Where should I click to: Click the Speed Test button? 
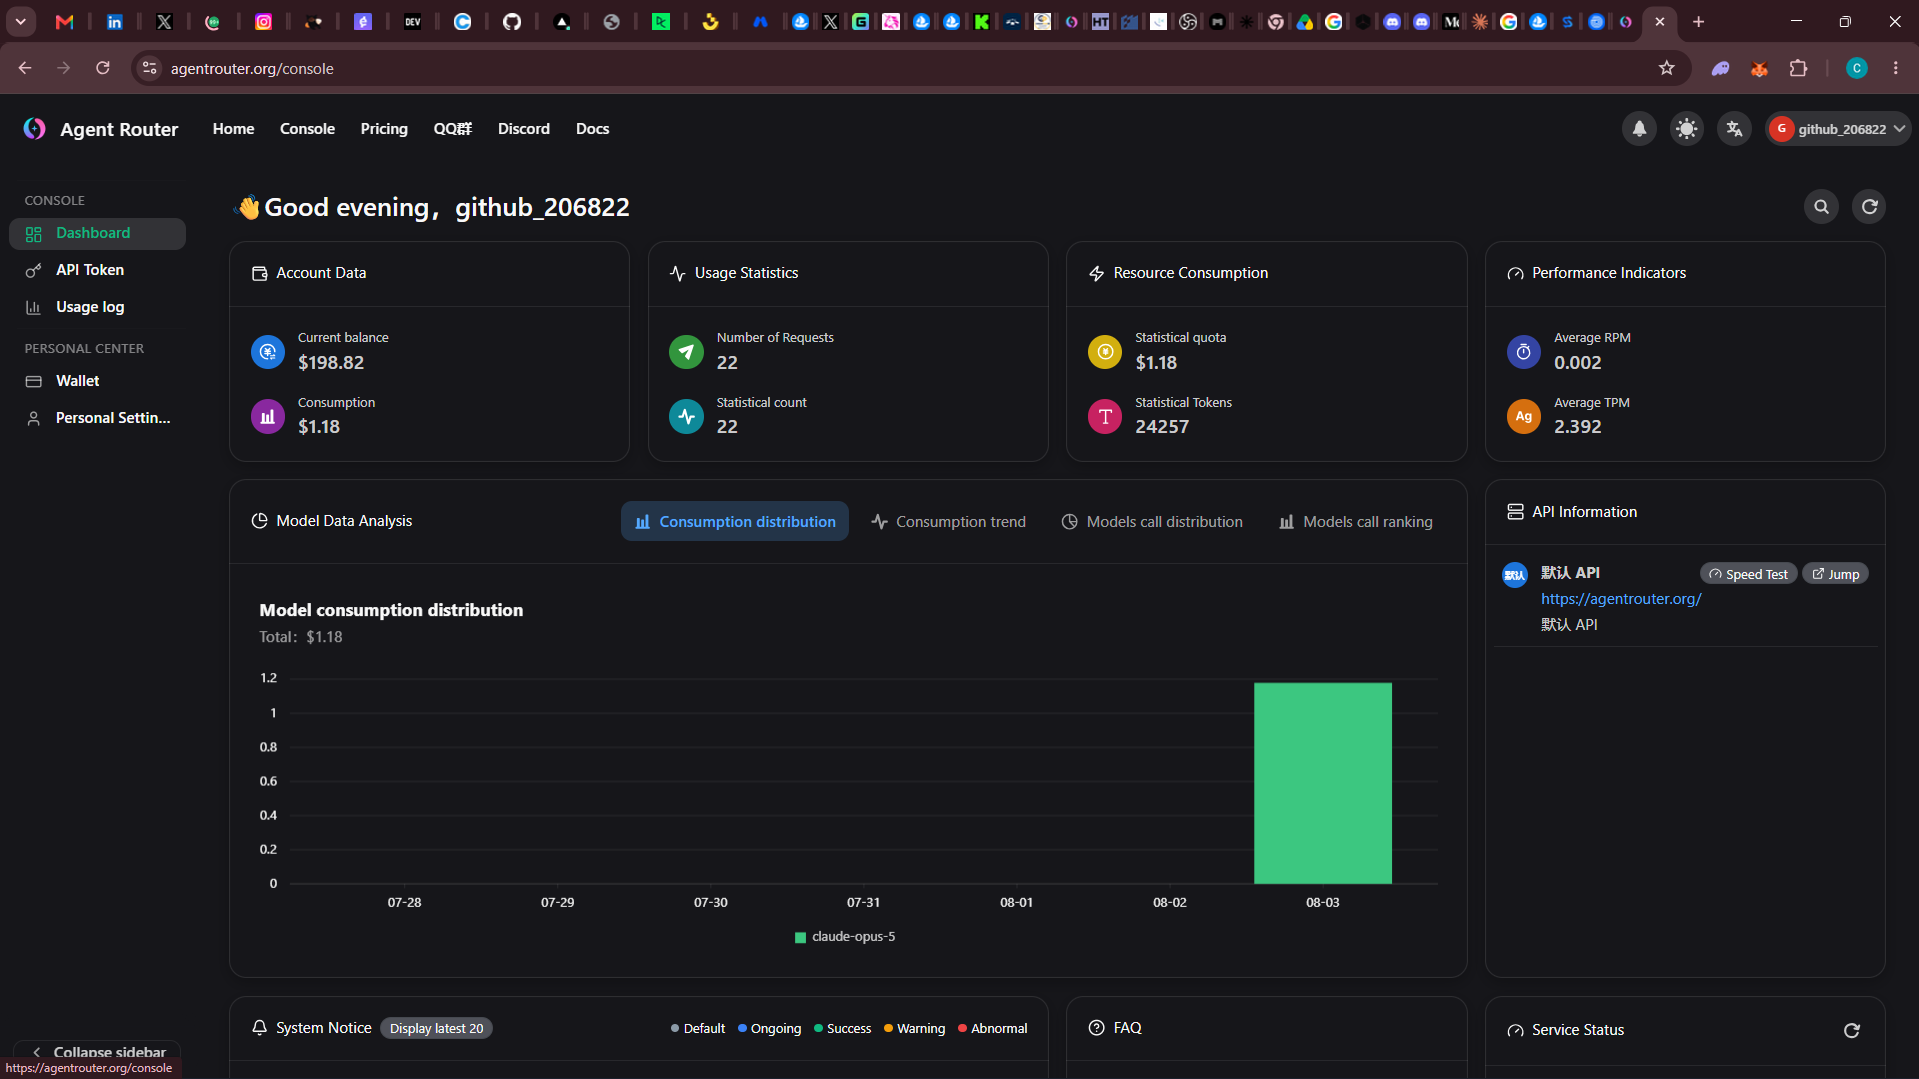pos(1748,574)
